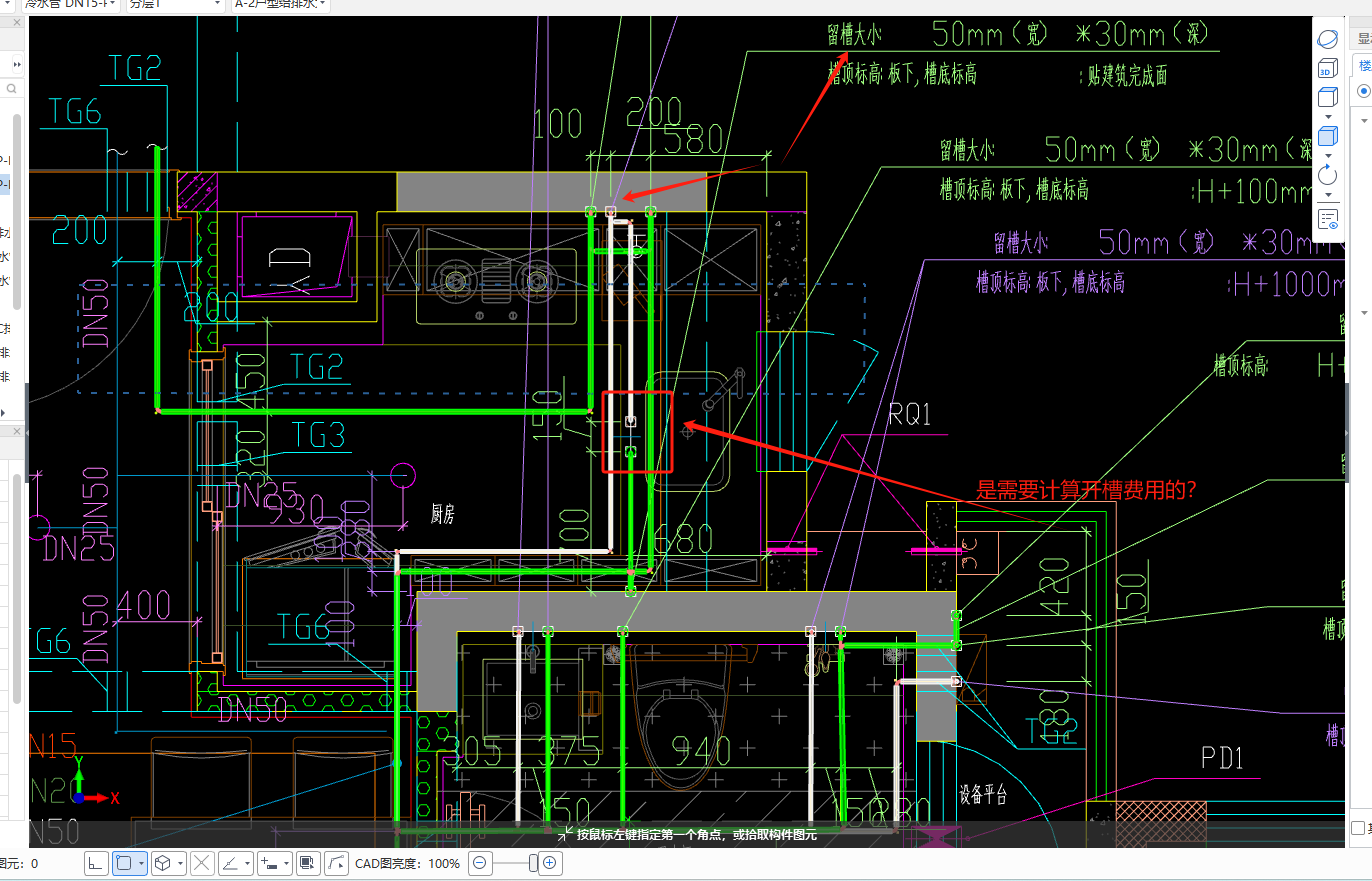Select the radio button in right panel
Viewport: 1372px width, 881px height.
tap(1363, 91)
